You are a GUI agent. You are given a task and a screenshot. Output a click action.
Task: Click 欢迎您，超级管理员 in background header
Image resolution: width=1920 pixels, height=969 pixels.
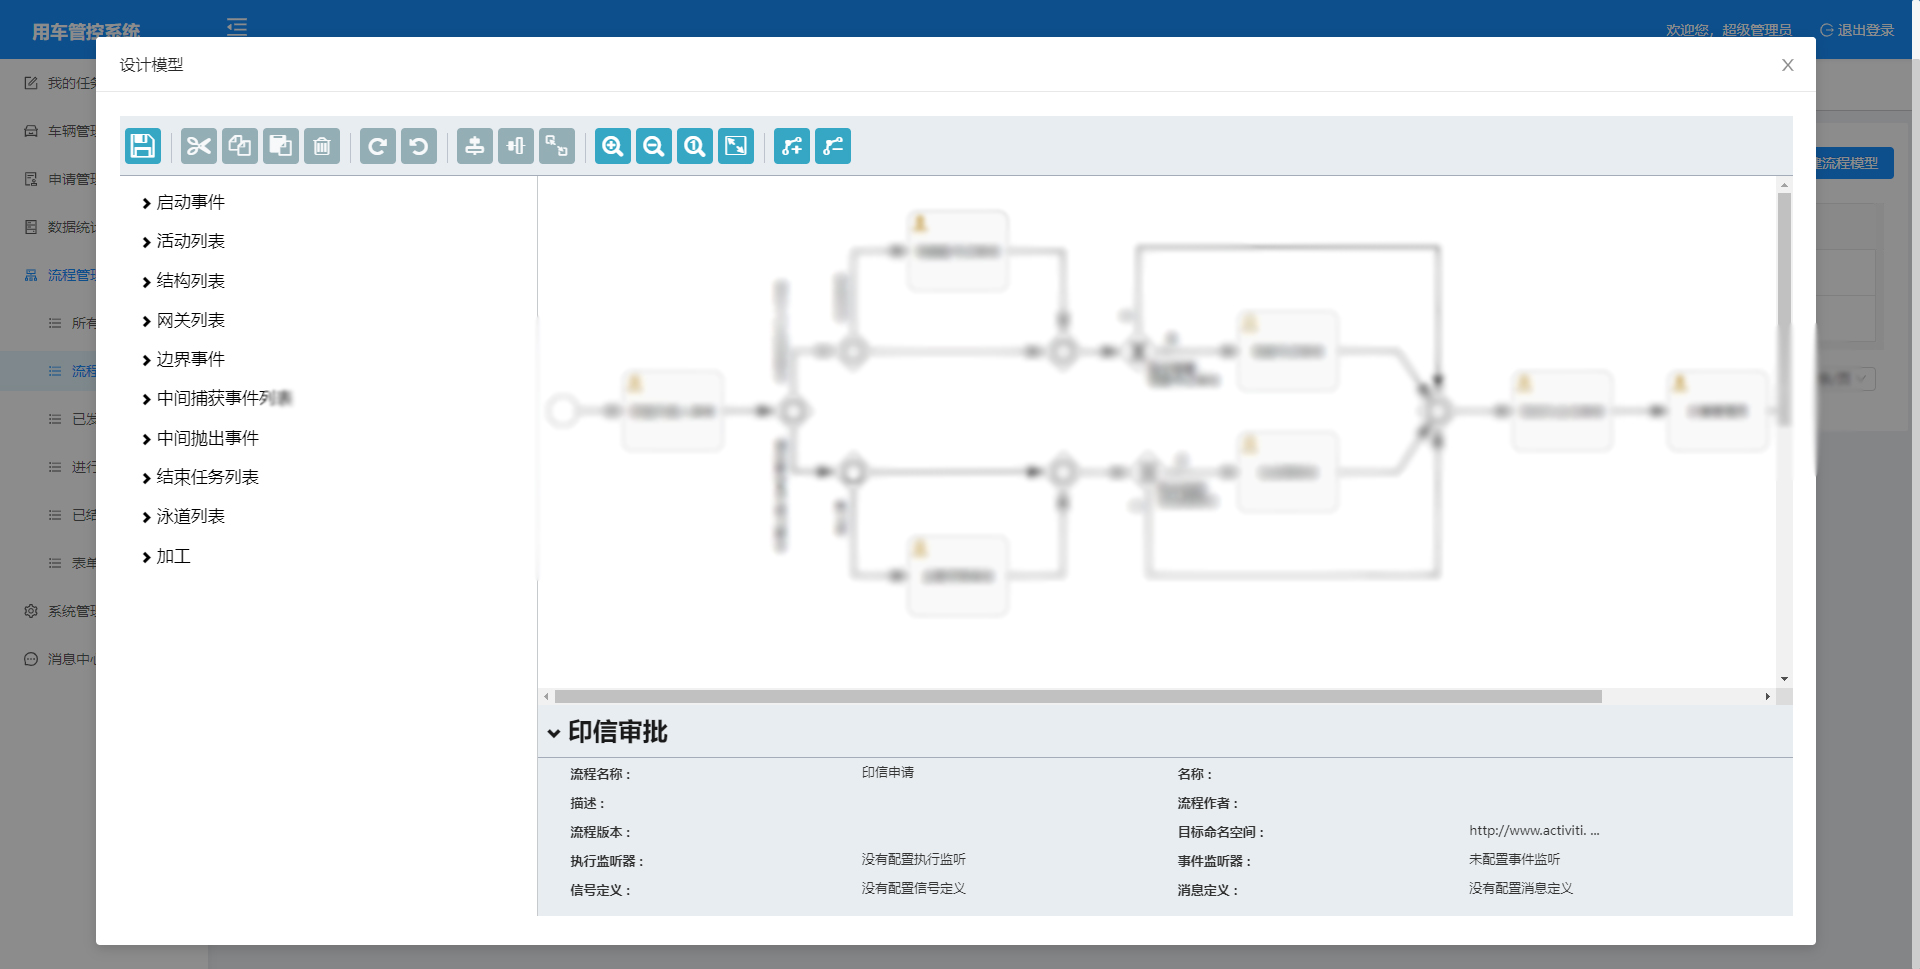point(1729,30)
